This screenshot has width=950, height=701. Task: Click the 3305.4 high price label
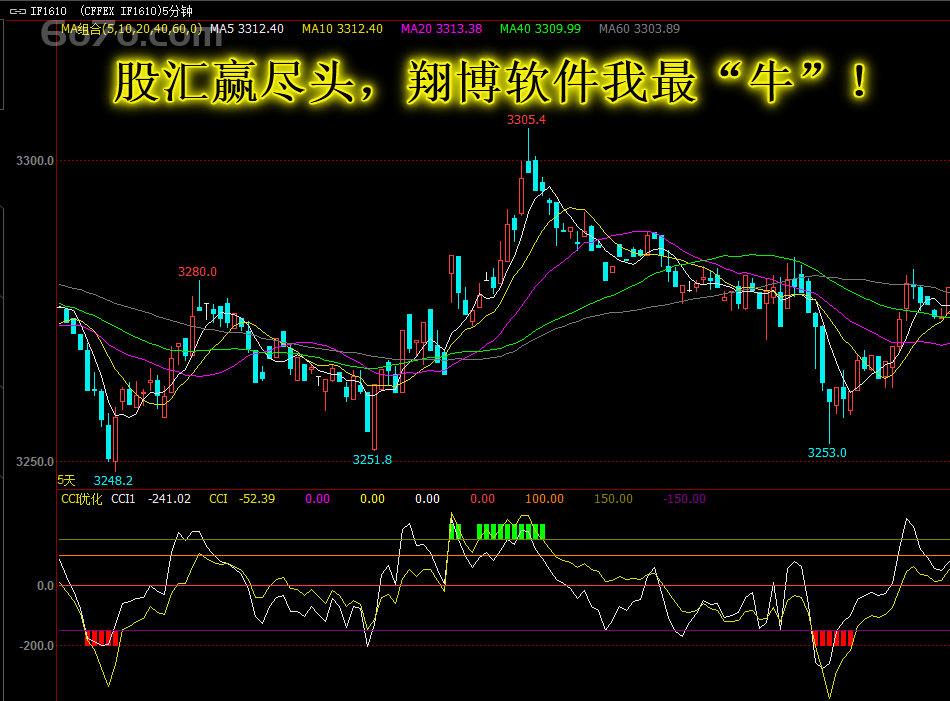(x=526, y=120)
